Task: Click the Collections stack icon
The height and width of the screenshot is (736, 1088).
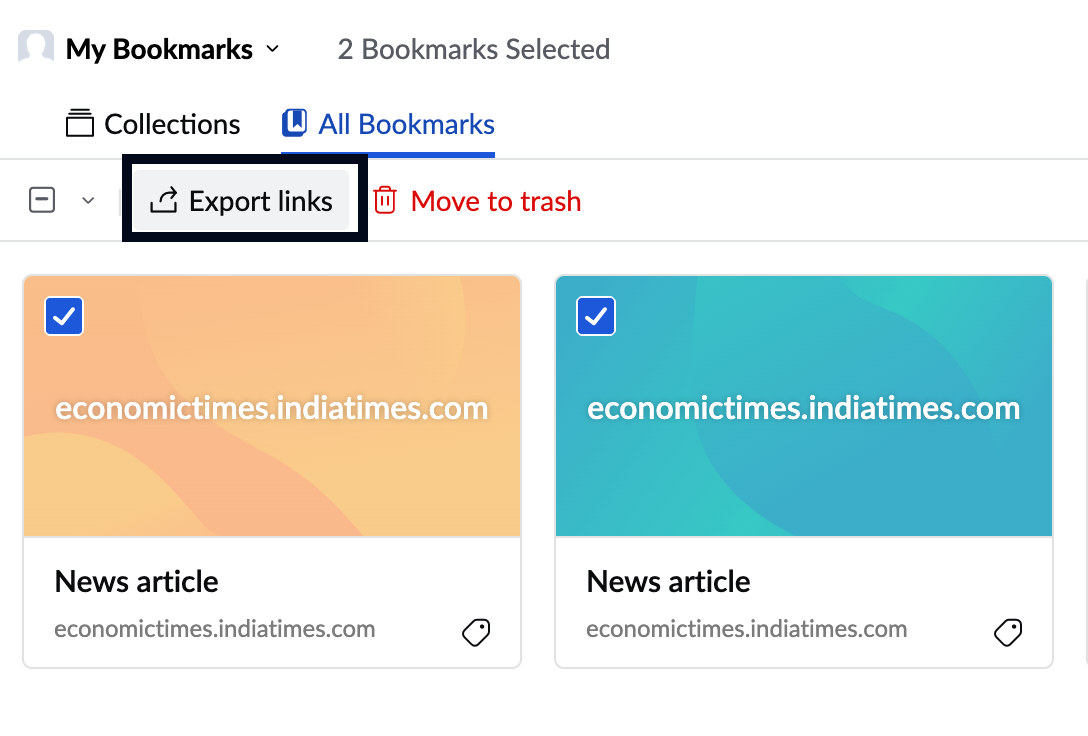Action: (80, 123)
